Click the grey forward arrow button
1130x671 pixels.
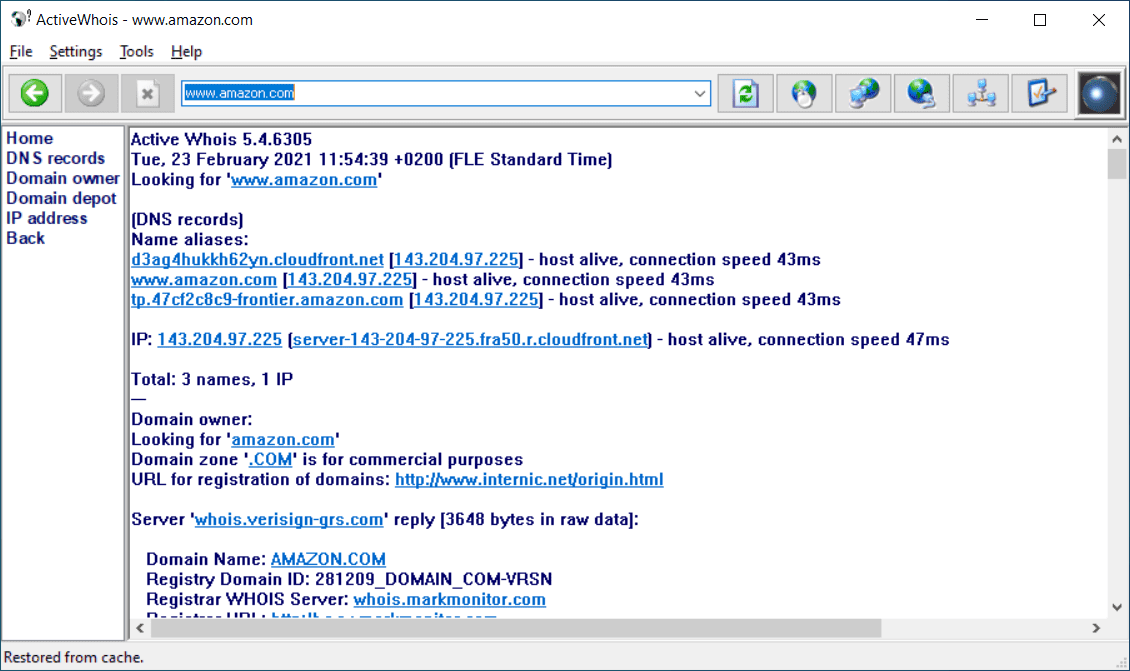[x=91, y=93]
